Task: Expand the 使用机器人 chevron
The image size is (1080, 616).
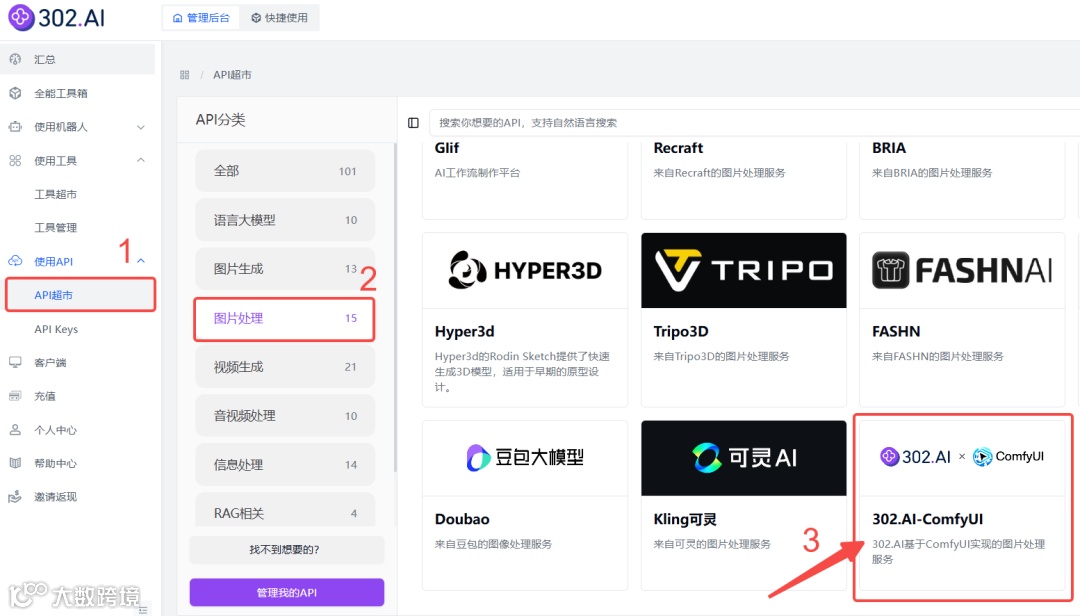Action: point(141,127)
